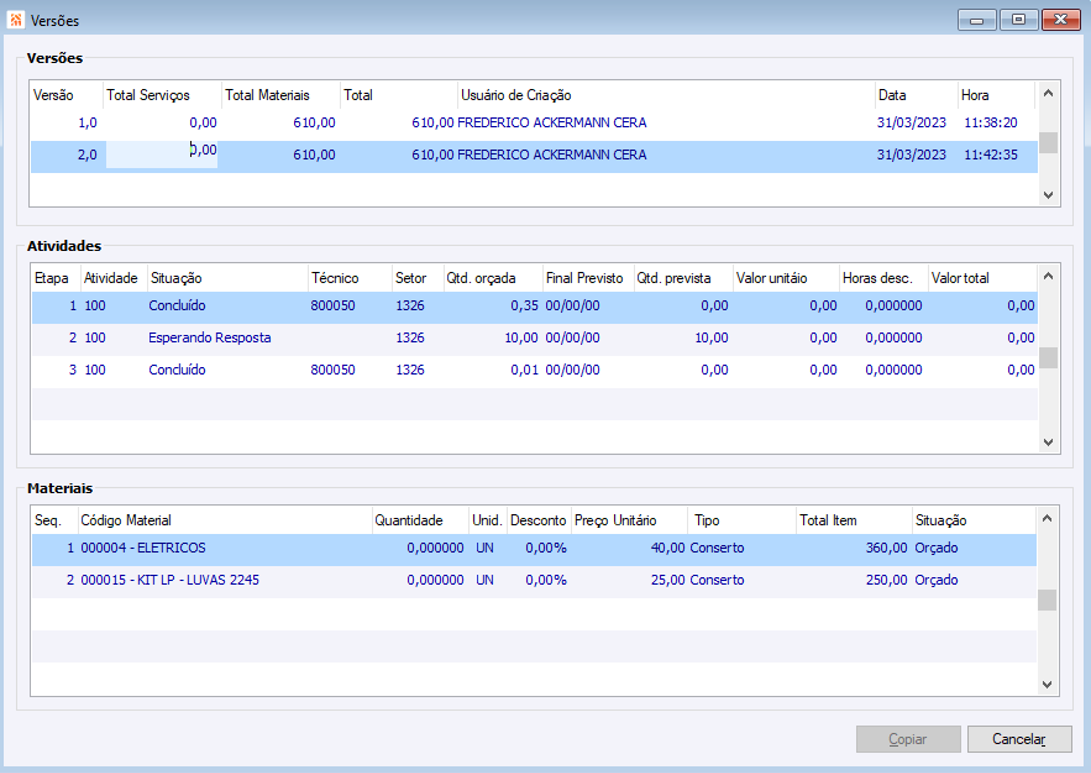Click the Situação column header in Atividades
Image resolution: width=1091 pixels, height=773 pixels.
pos(175,278)
